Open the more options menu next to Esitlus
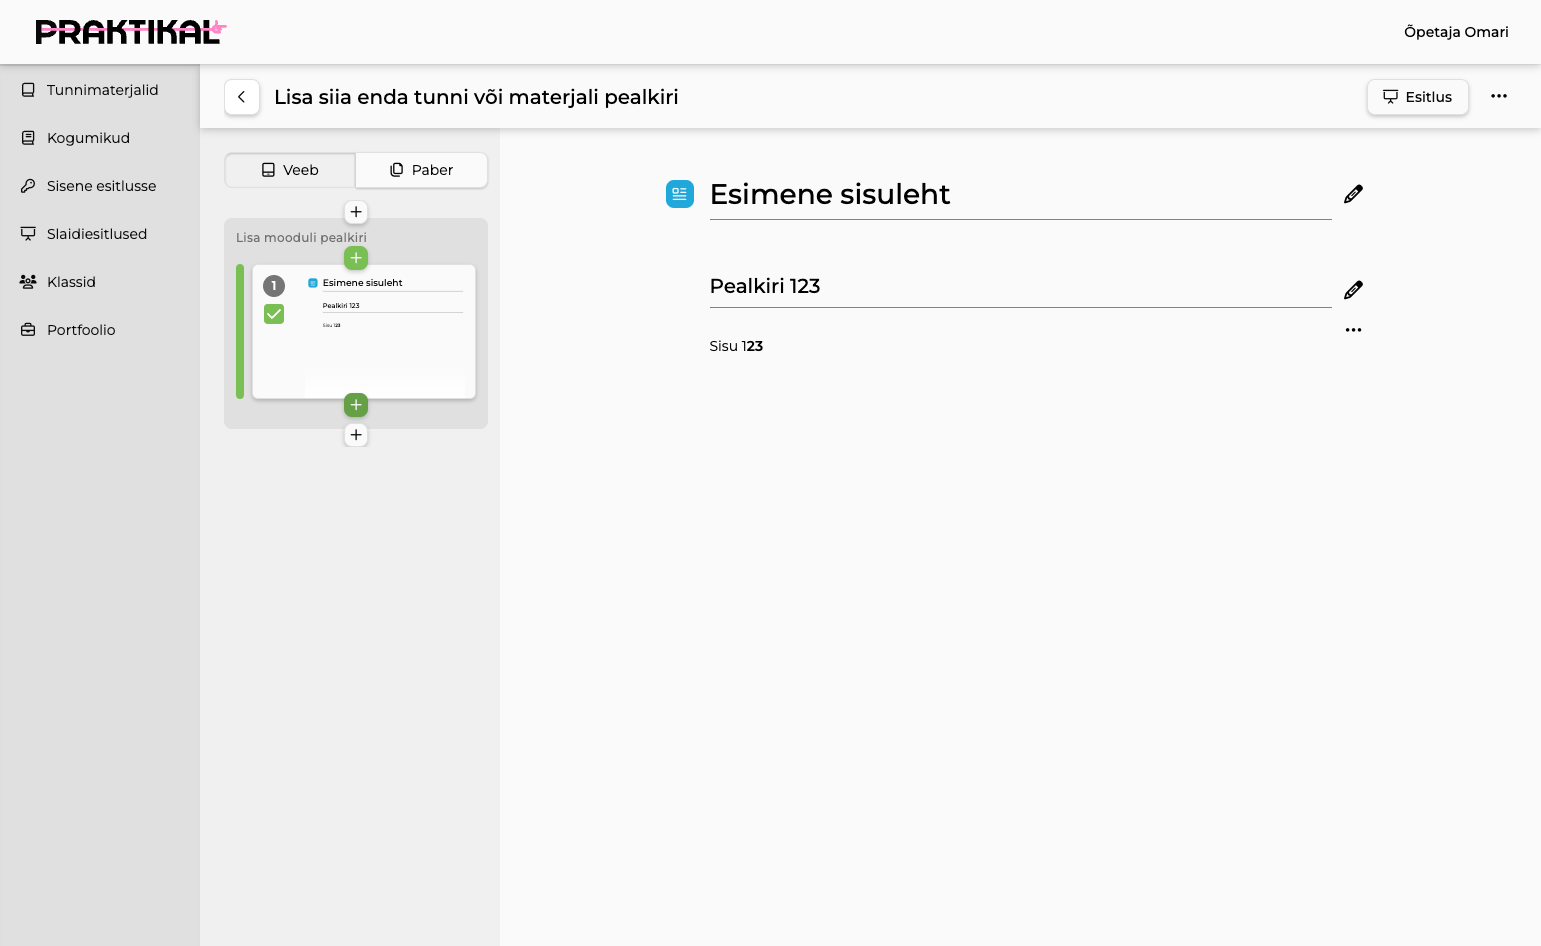This screenshot has height=946, width=1541. point(1498,96)
